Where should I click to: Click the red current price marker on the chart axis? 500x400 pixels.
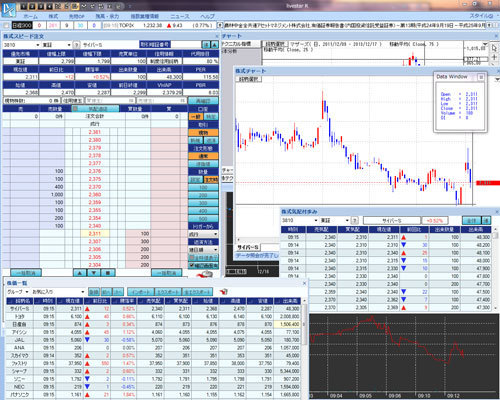[x=488, y=183]
